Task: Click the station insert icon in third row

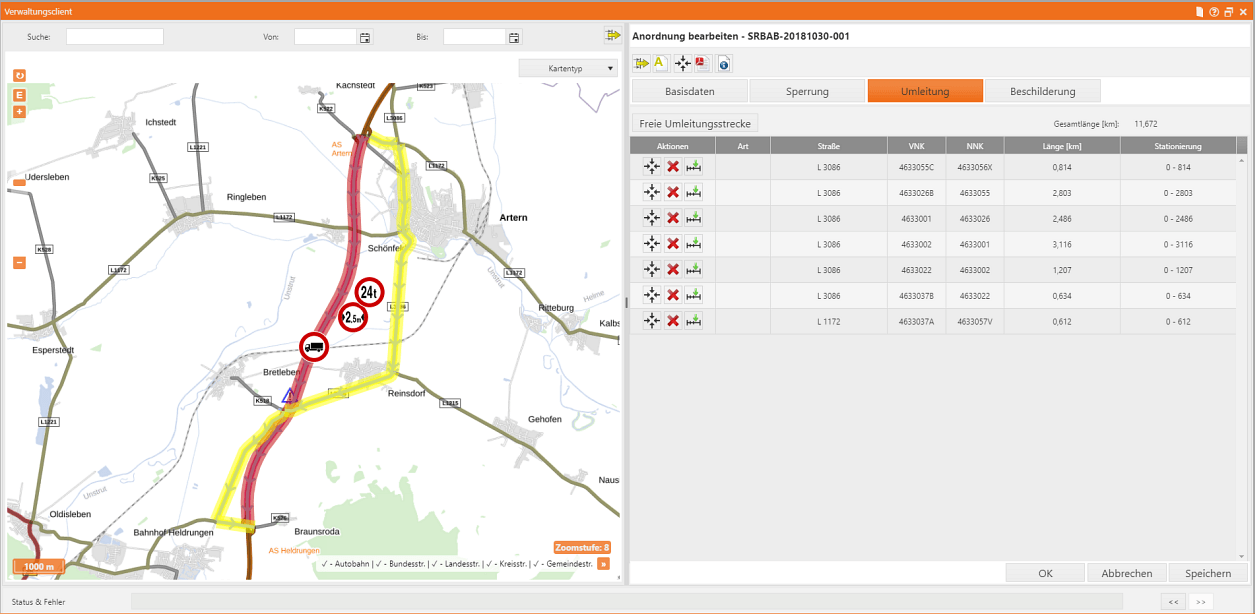Action: [694, 218]
